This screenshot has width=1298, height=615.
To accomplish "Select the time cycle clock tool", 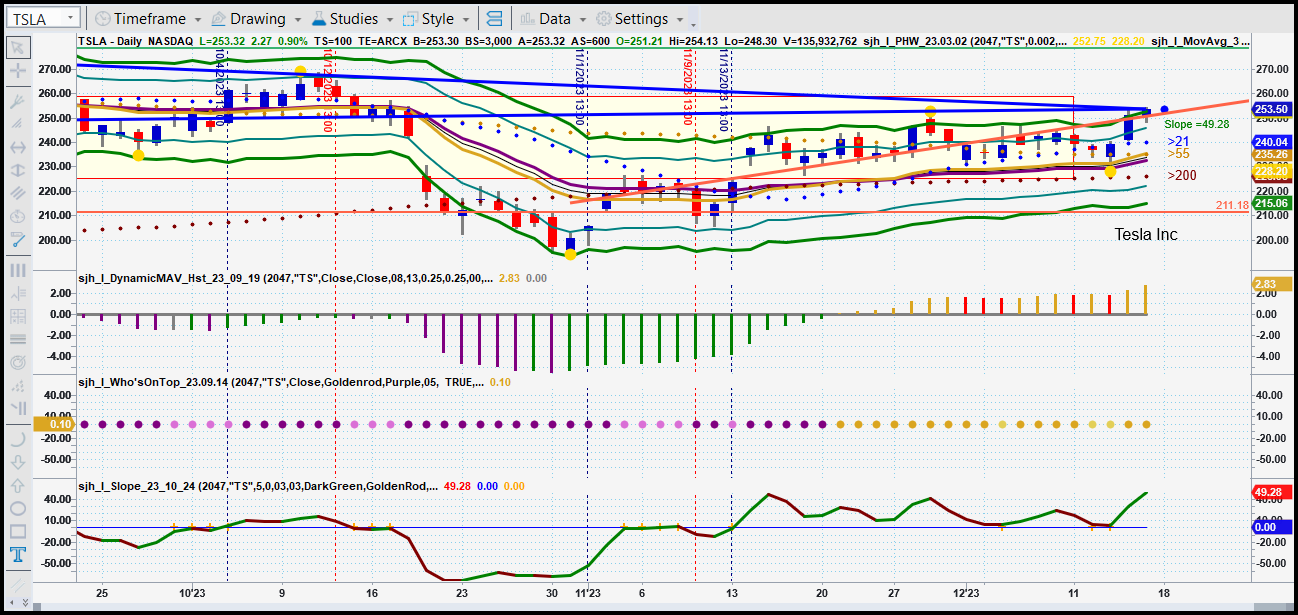I will pyautogui.click(x=17, y=216).
